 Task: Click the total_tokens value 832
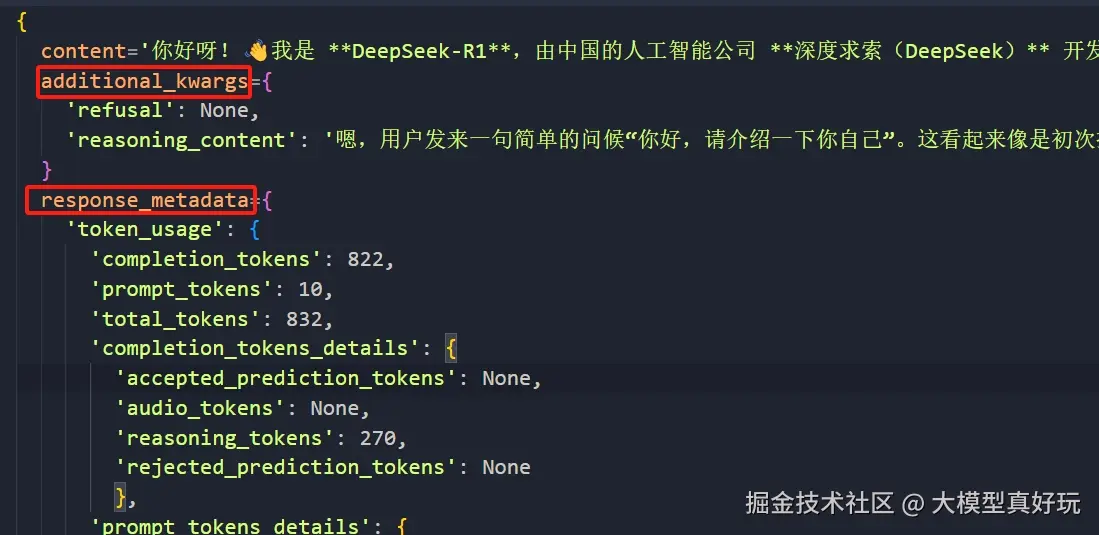[x=304, y=319]
